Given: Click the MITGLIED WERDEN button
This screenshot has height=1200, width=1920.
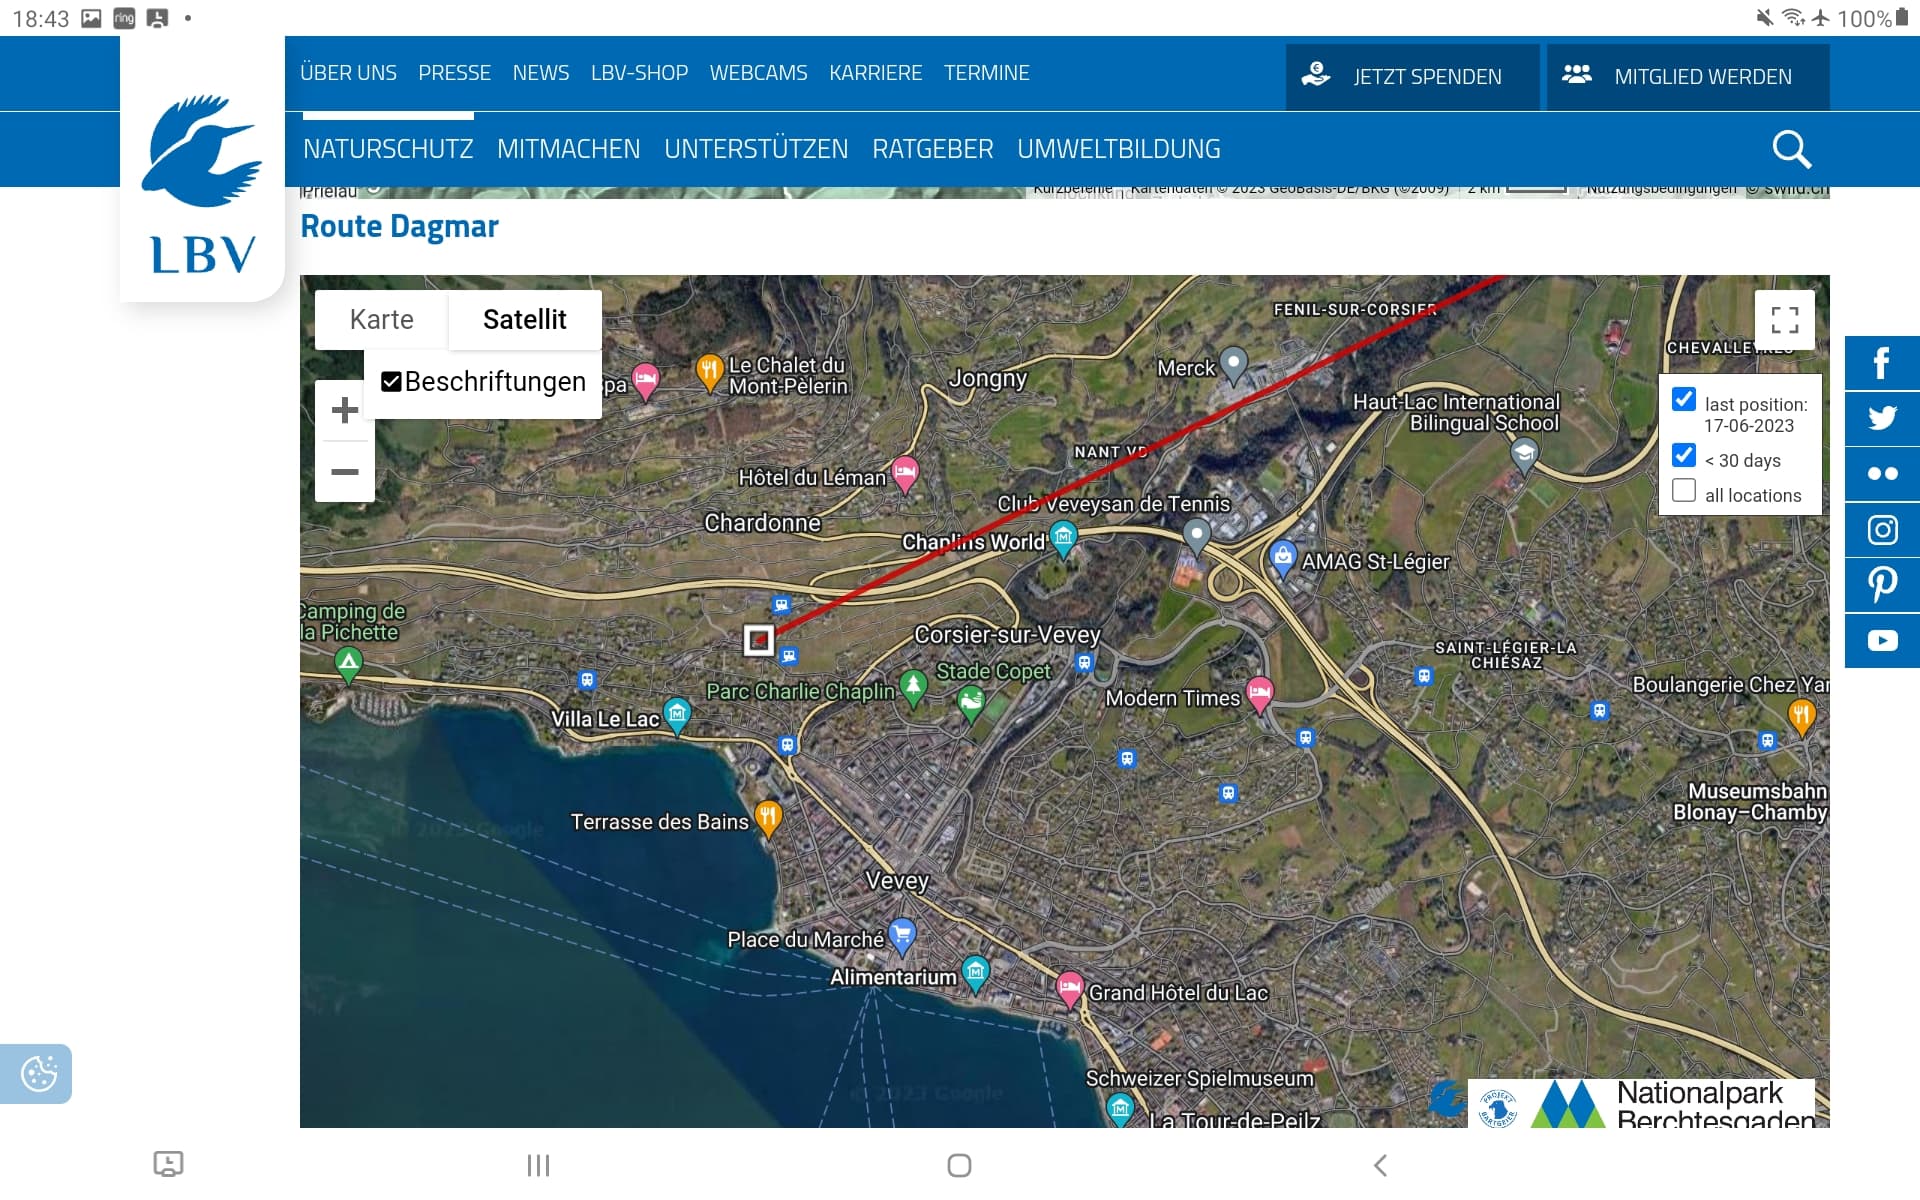Looking at the screenshot, I should click(x=1688, y=77).
